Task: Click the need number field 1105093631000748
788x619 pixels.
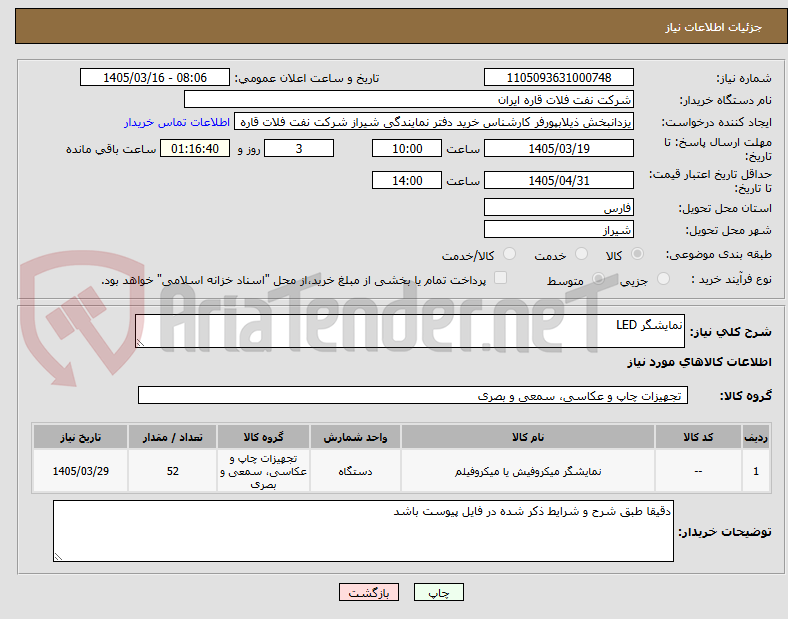Action: tap(559, 78)
